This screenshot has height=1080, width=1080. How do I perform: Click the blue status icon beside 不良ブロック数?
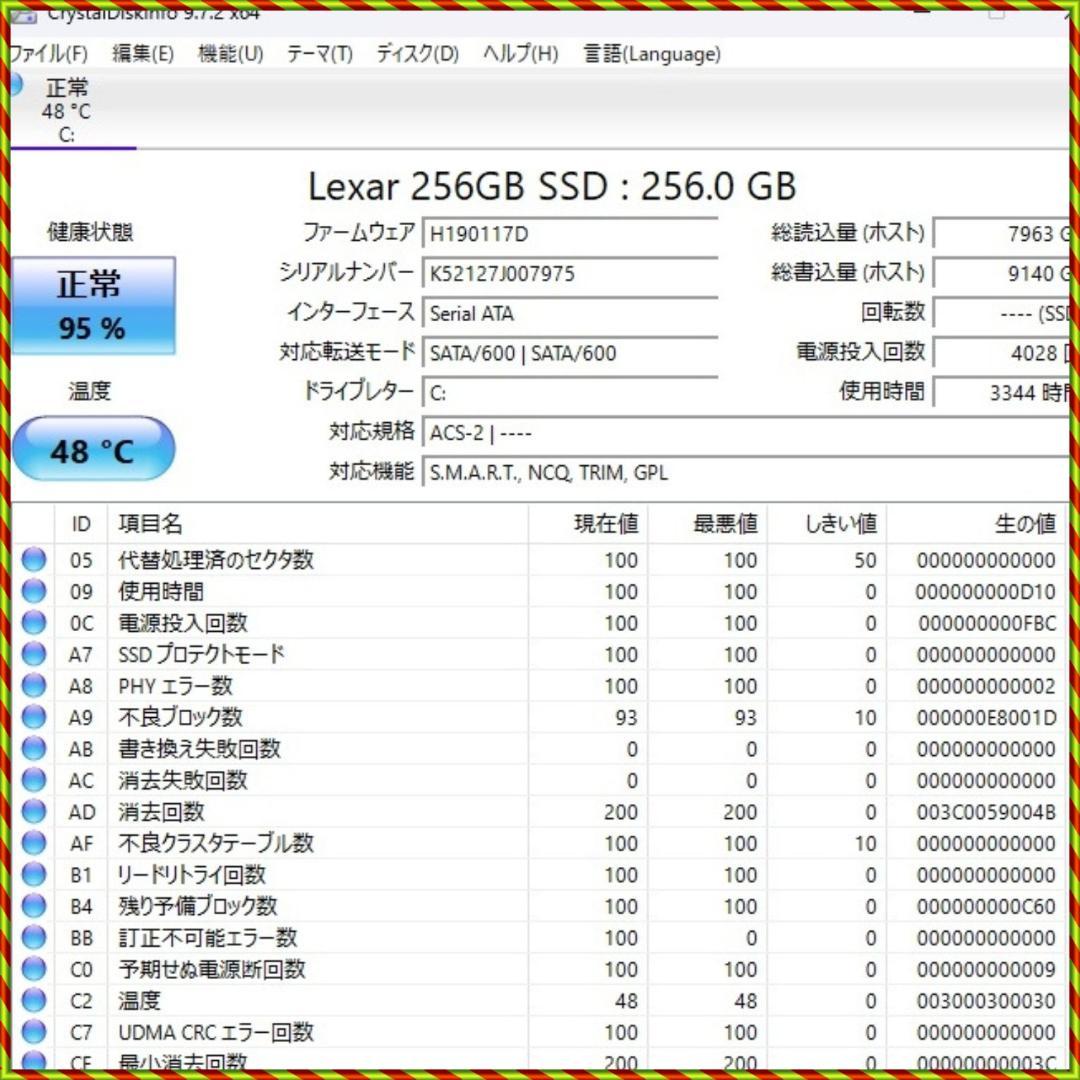point(33,717)
